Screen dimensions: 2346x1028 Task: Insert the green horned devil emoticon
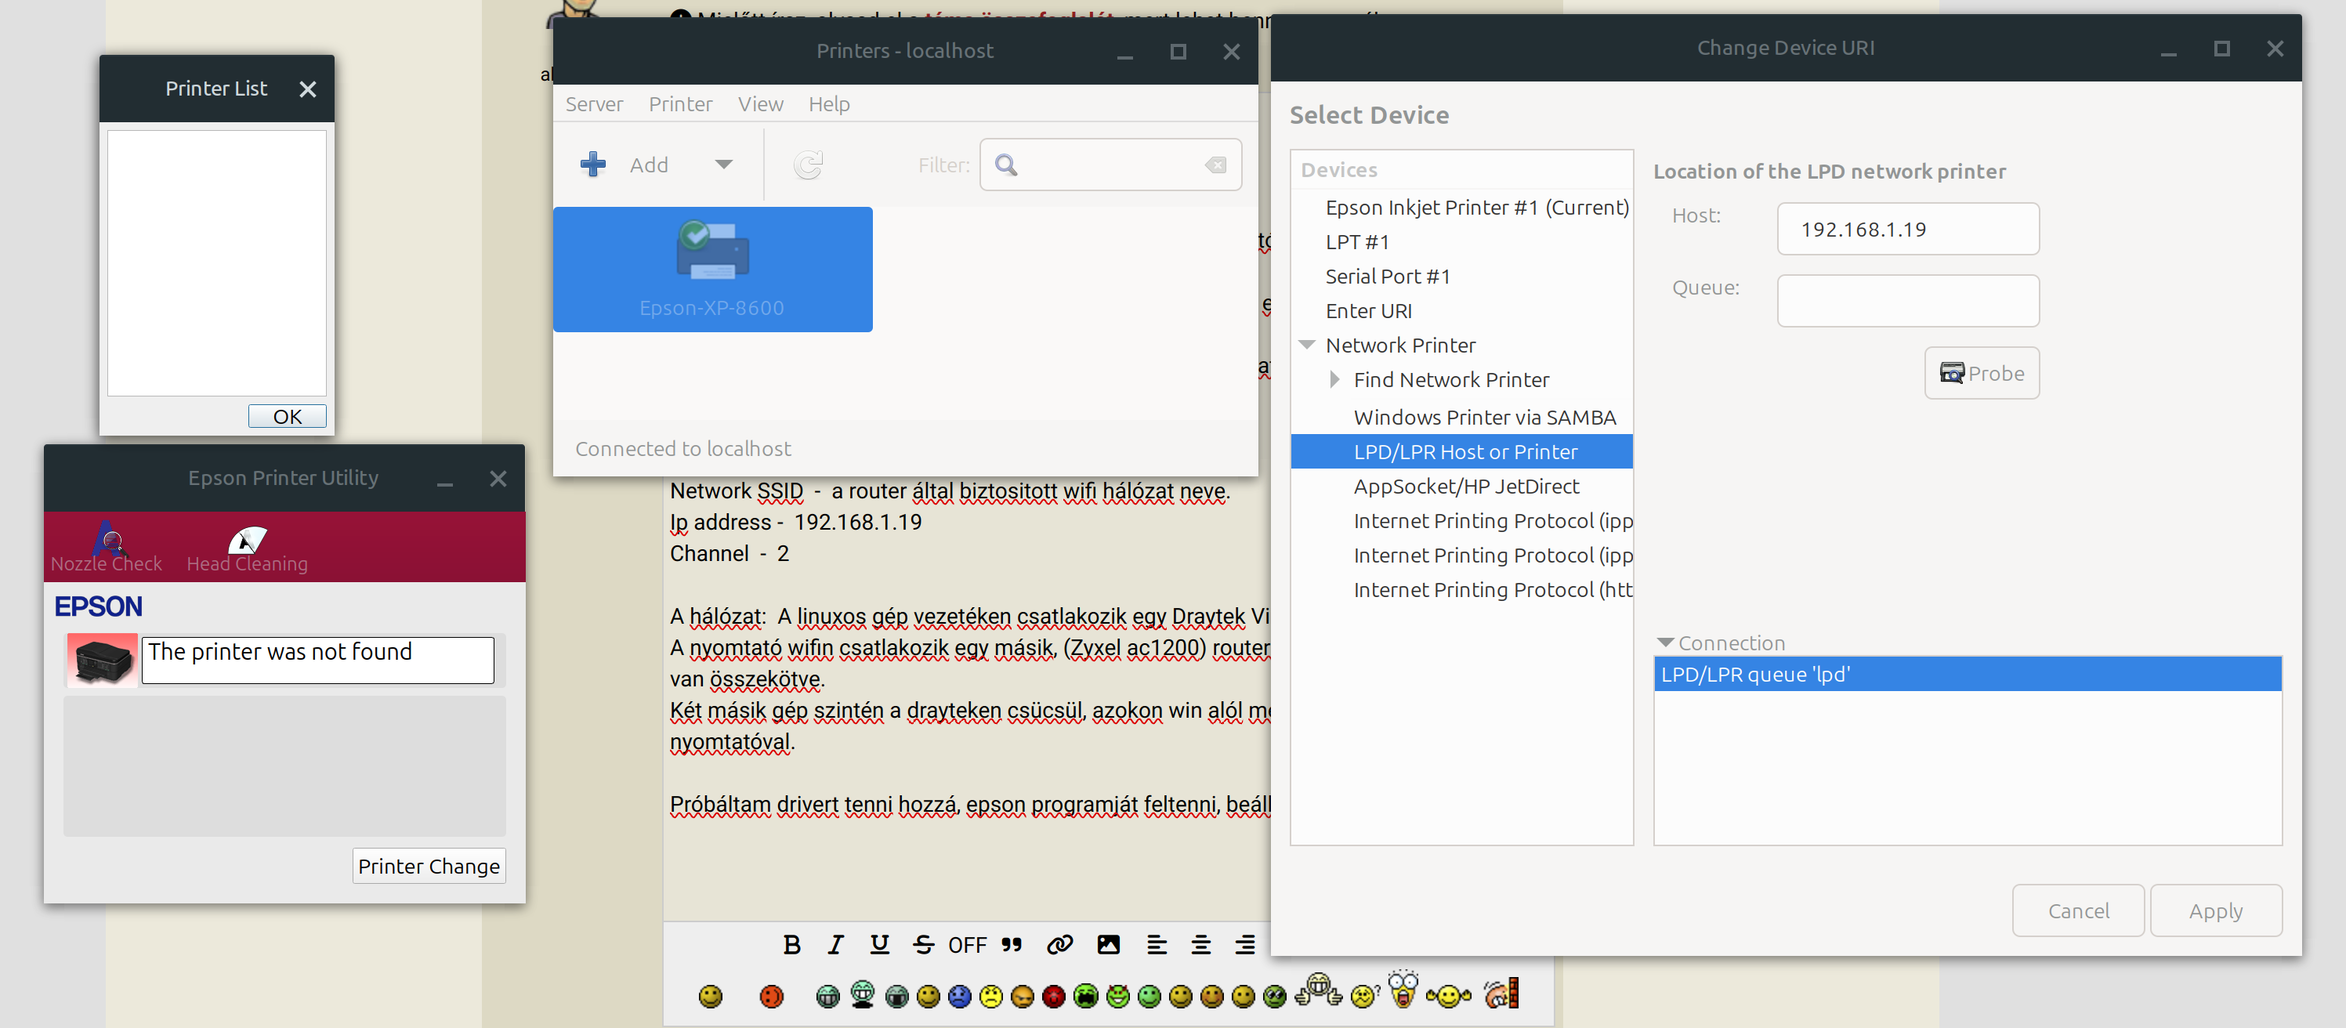[1118, 996]
